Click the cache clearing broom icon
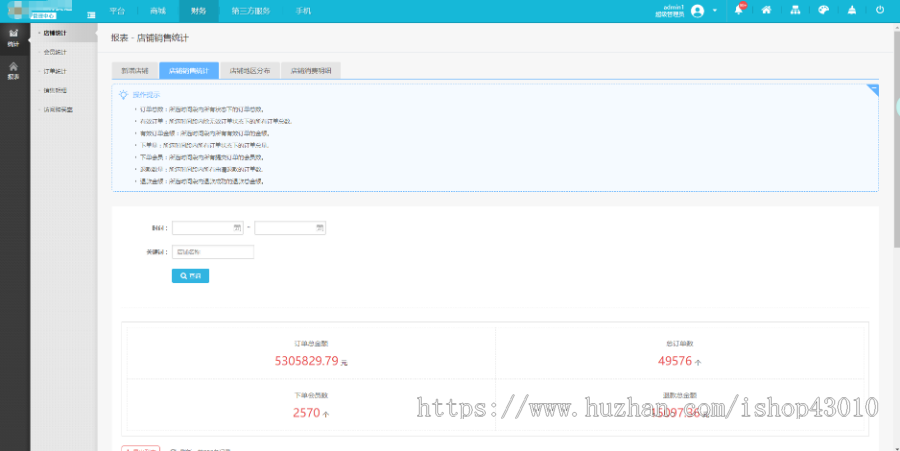This screenshot has width=900, height=451. [852, 10]
